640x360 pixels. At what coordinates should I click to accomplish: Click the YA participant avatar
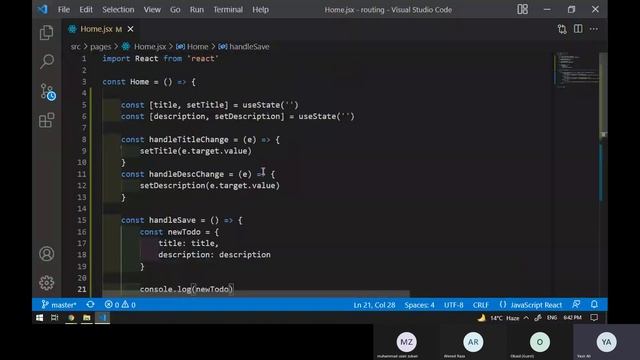point(606,342)
